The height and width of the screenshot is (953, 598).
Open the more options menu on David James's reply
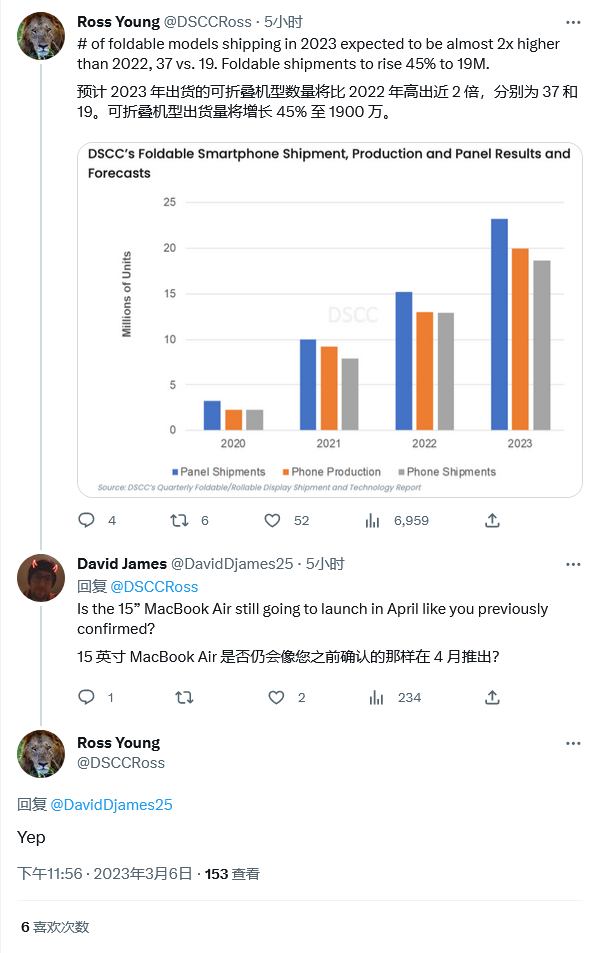573,562
